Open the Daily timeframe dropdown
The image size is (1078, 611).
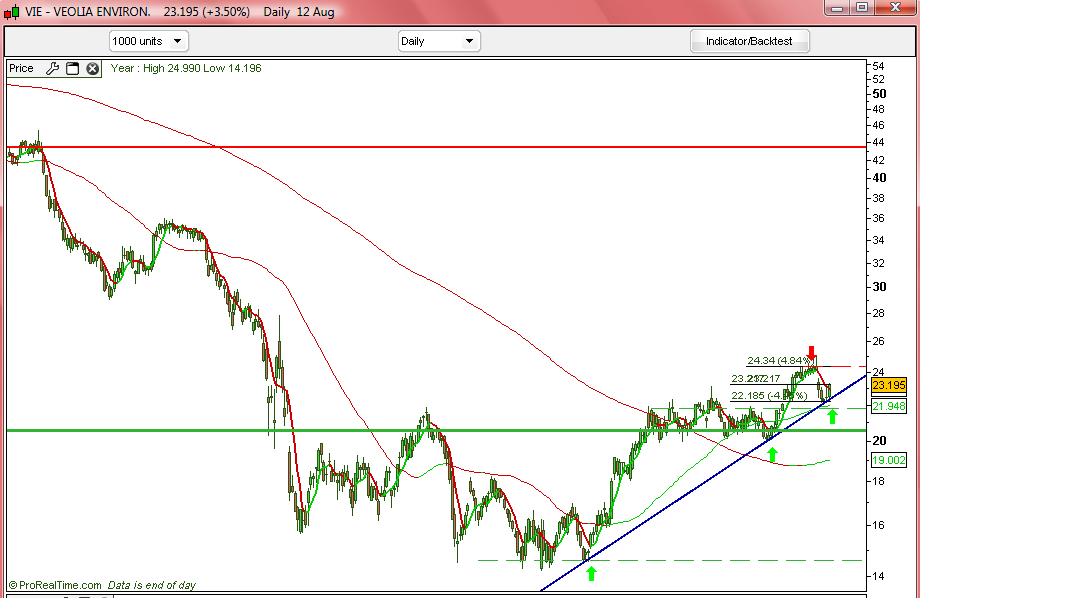(439, 41)
